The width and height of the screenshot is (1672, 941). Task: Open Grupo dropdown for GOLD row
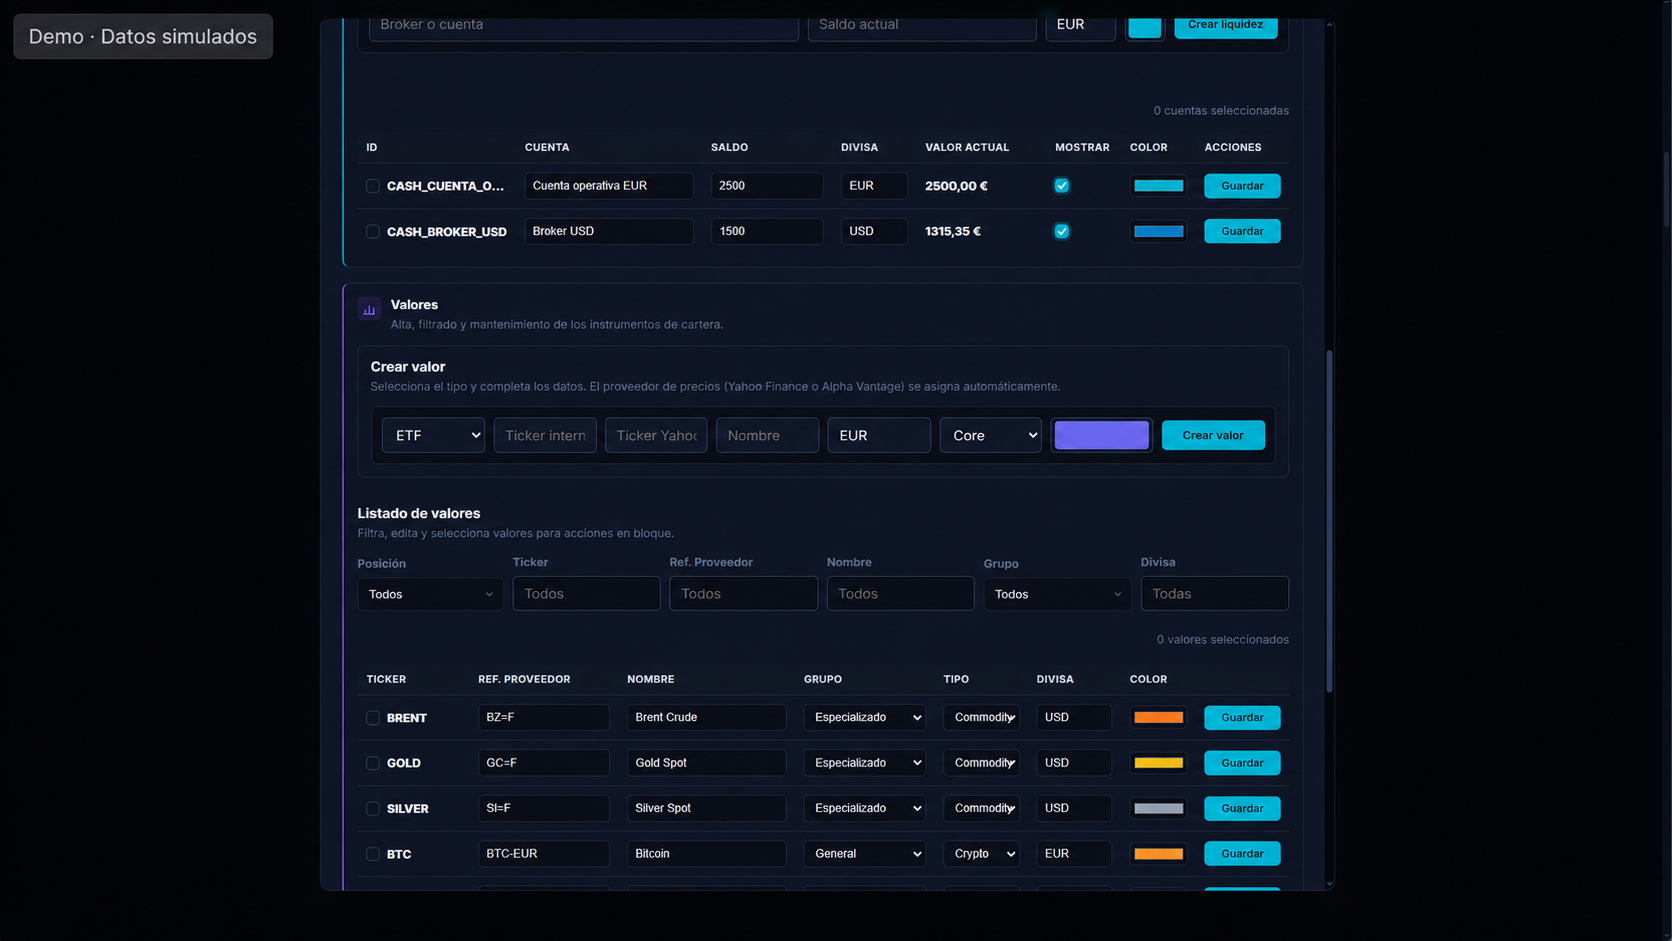[x=865, y=763]
